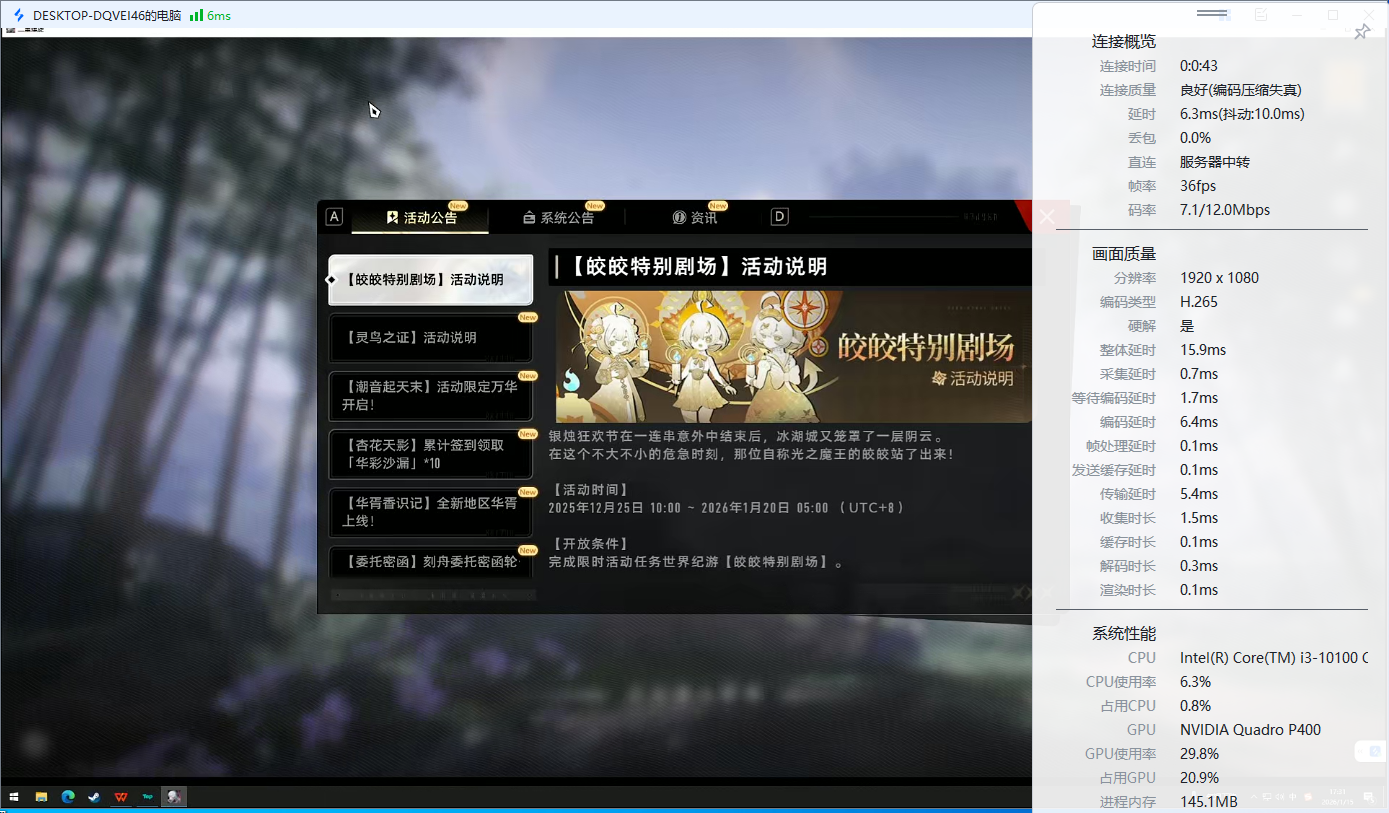
Task: Toggle the pushpin to keep stats panel visible
Action: [x=1362, y=32]
